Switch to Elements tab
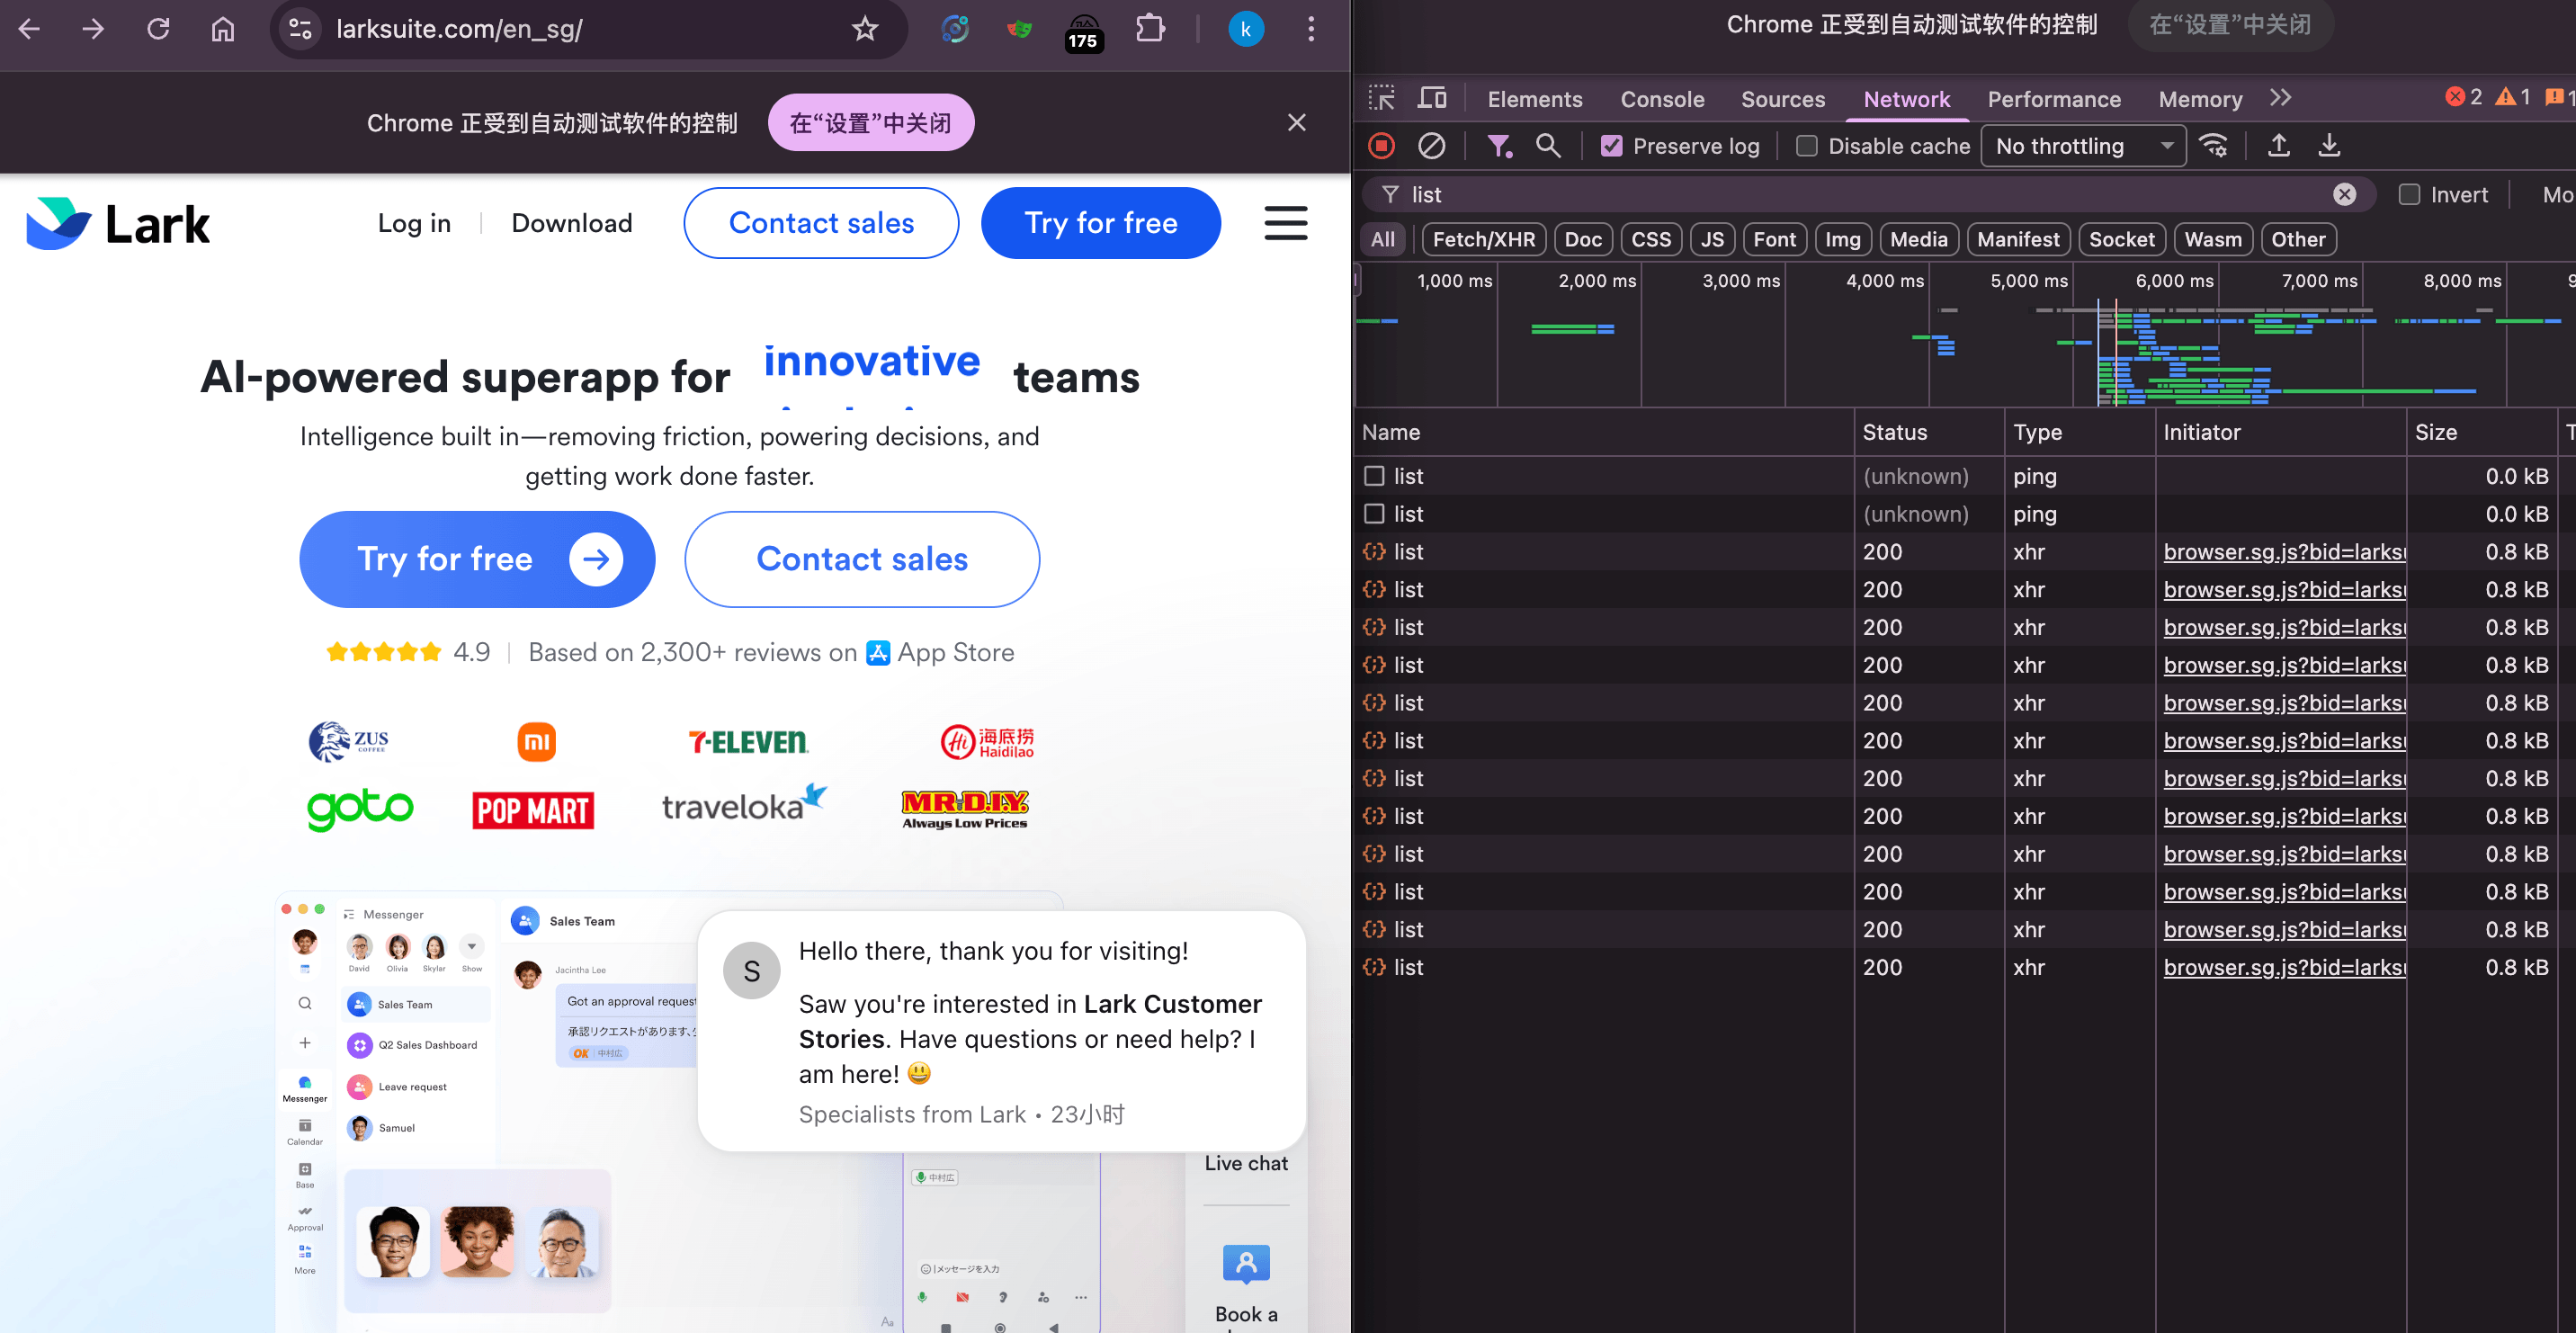Image resolution: width=2576 pixels, height=1333 pixels. point(1535,99)
